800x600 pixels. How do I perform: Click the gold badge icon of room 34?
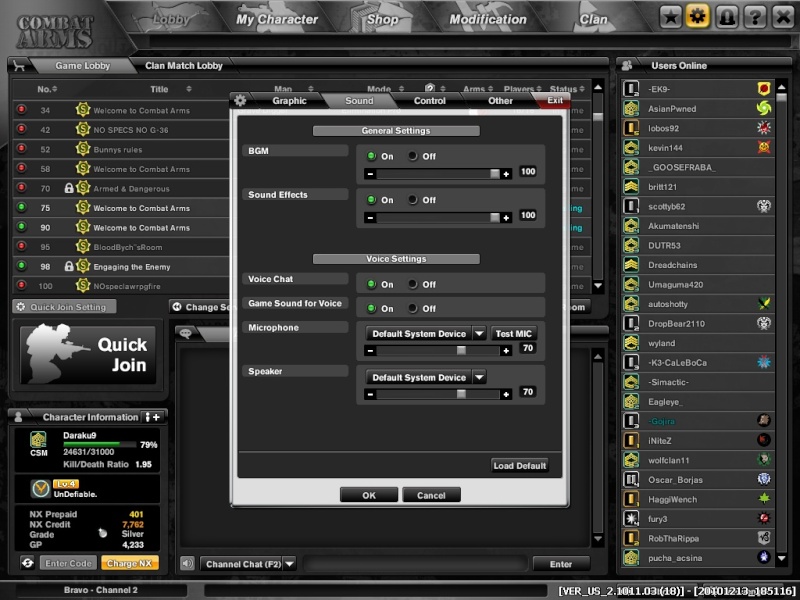pos(83,110)
